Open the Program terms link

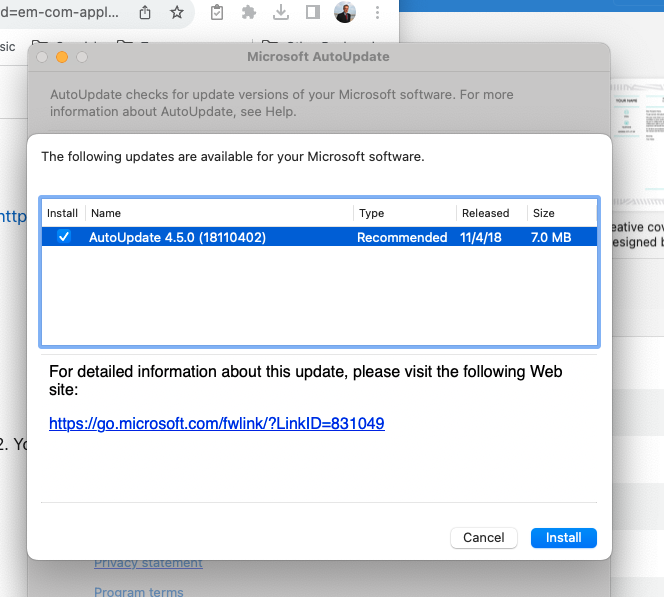pos(138,591)
